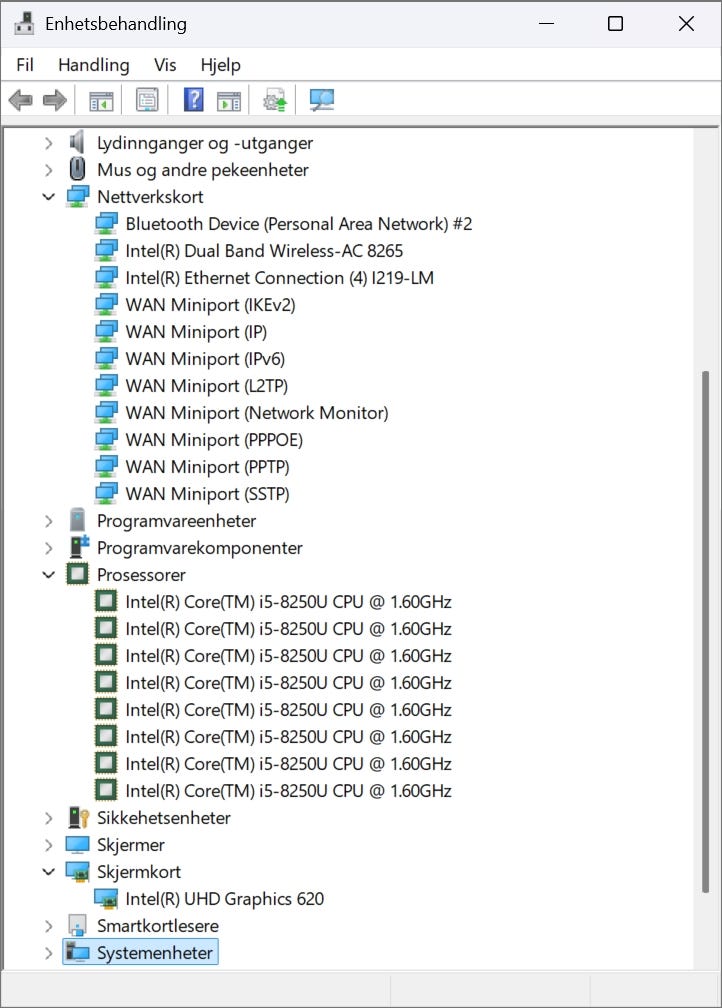Viewport: 722px width, 1008px height.
Task: Open the Fil menu
Action: [x=25, y=65]
